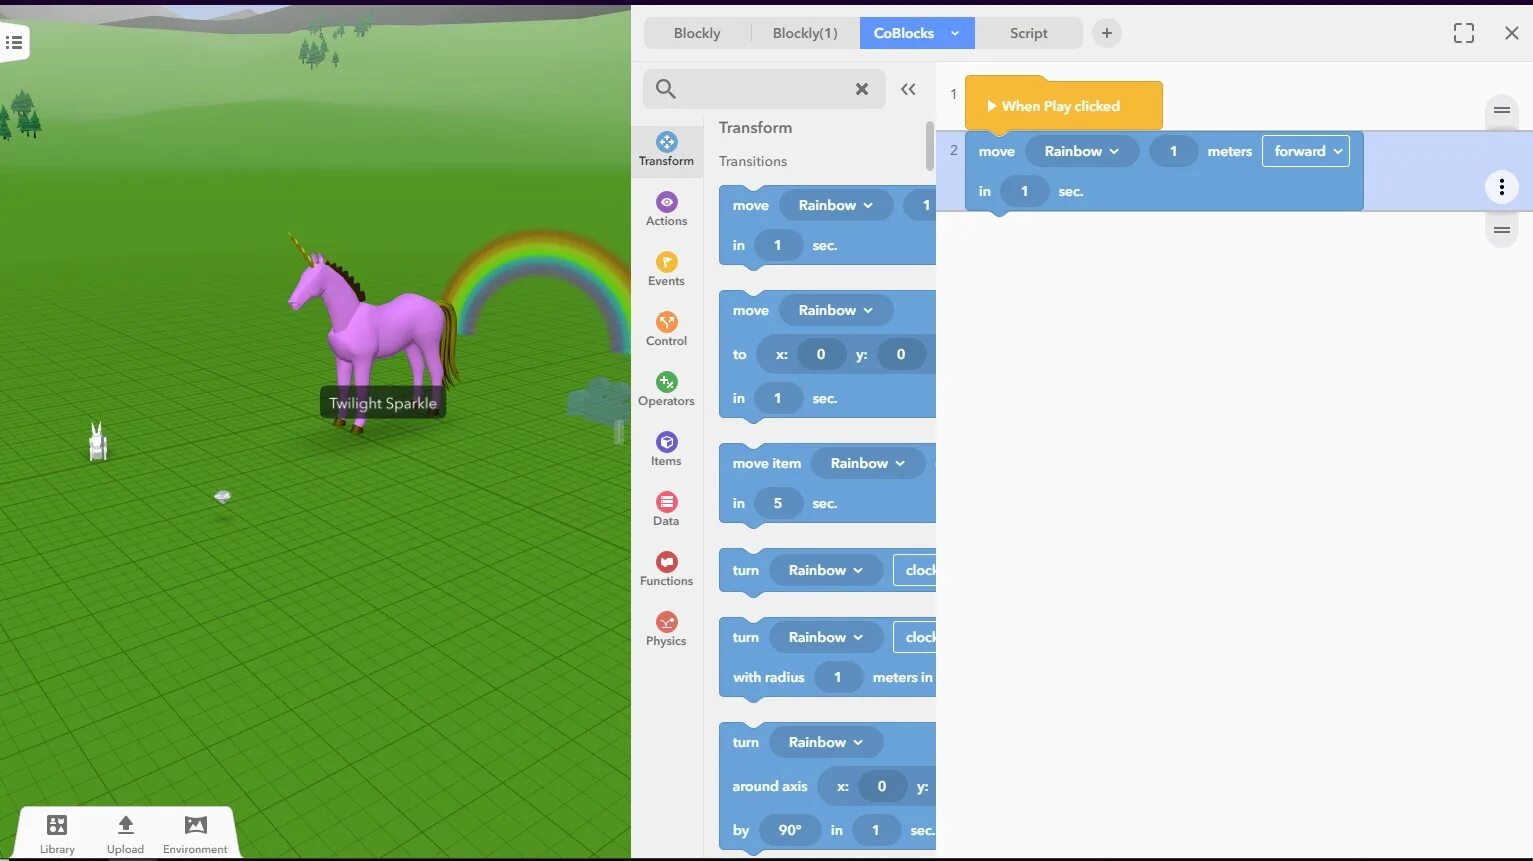Image resolution: width=1533 pixels, height=861 pixels.
Task: Select the rainbow object in the scene
Action: tap(545, 285)
